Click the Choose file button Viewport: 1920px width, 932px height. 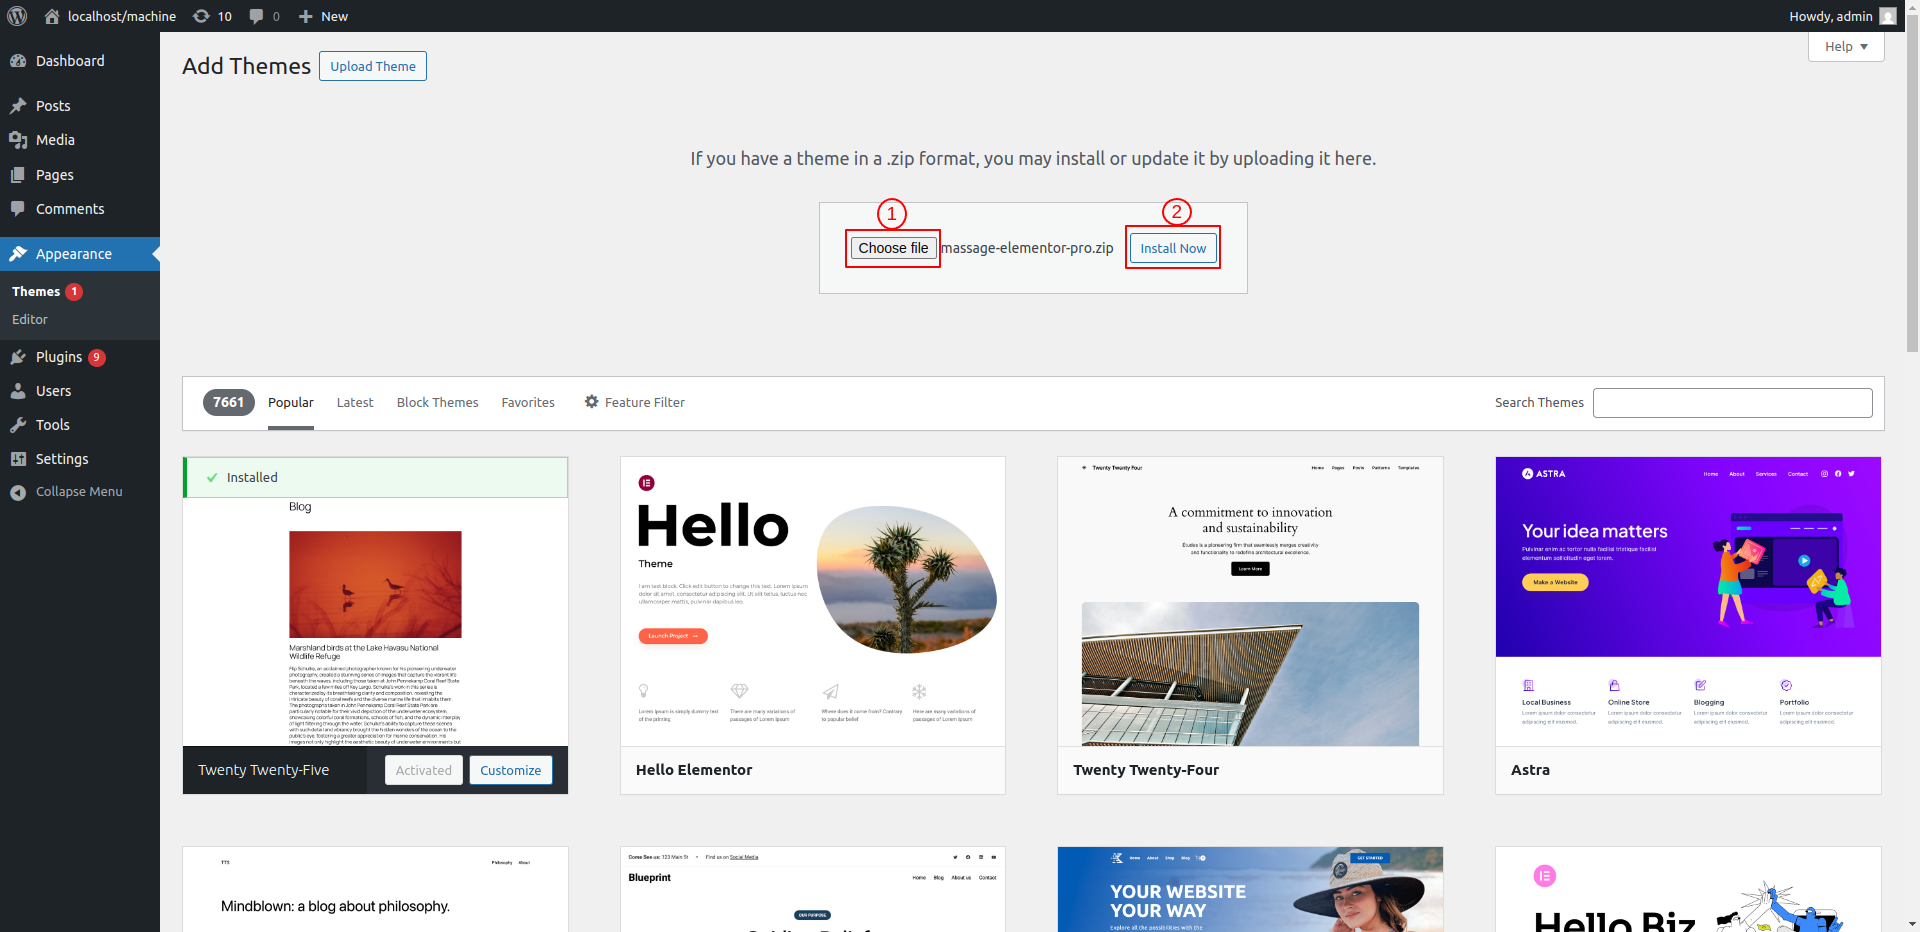(893, 248)
